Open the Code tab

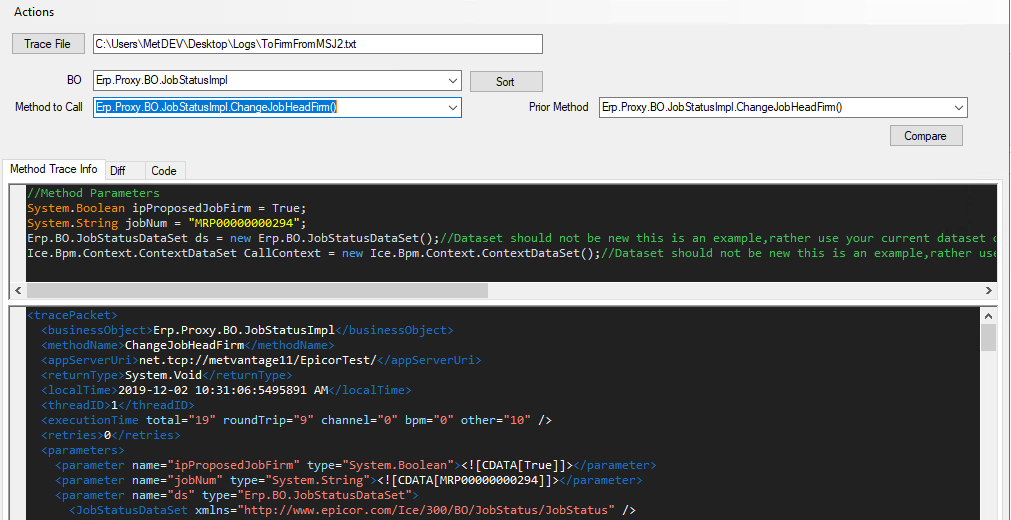tap(164, 171)
